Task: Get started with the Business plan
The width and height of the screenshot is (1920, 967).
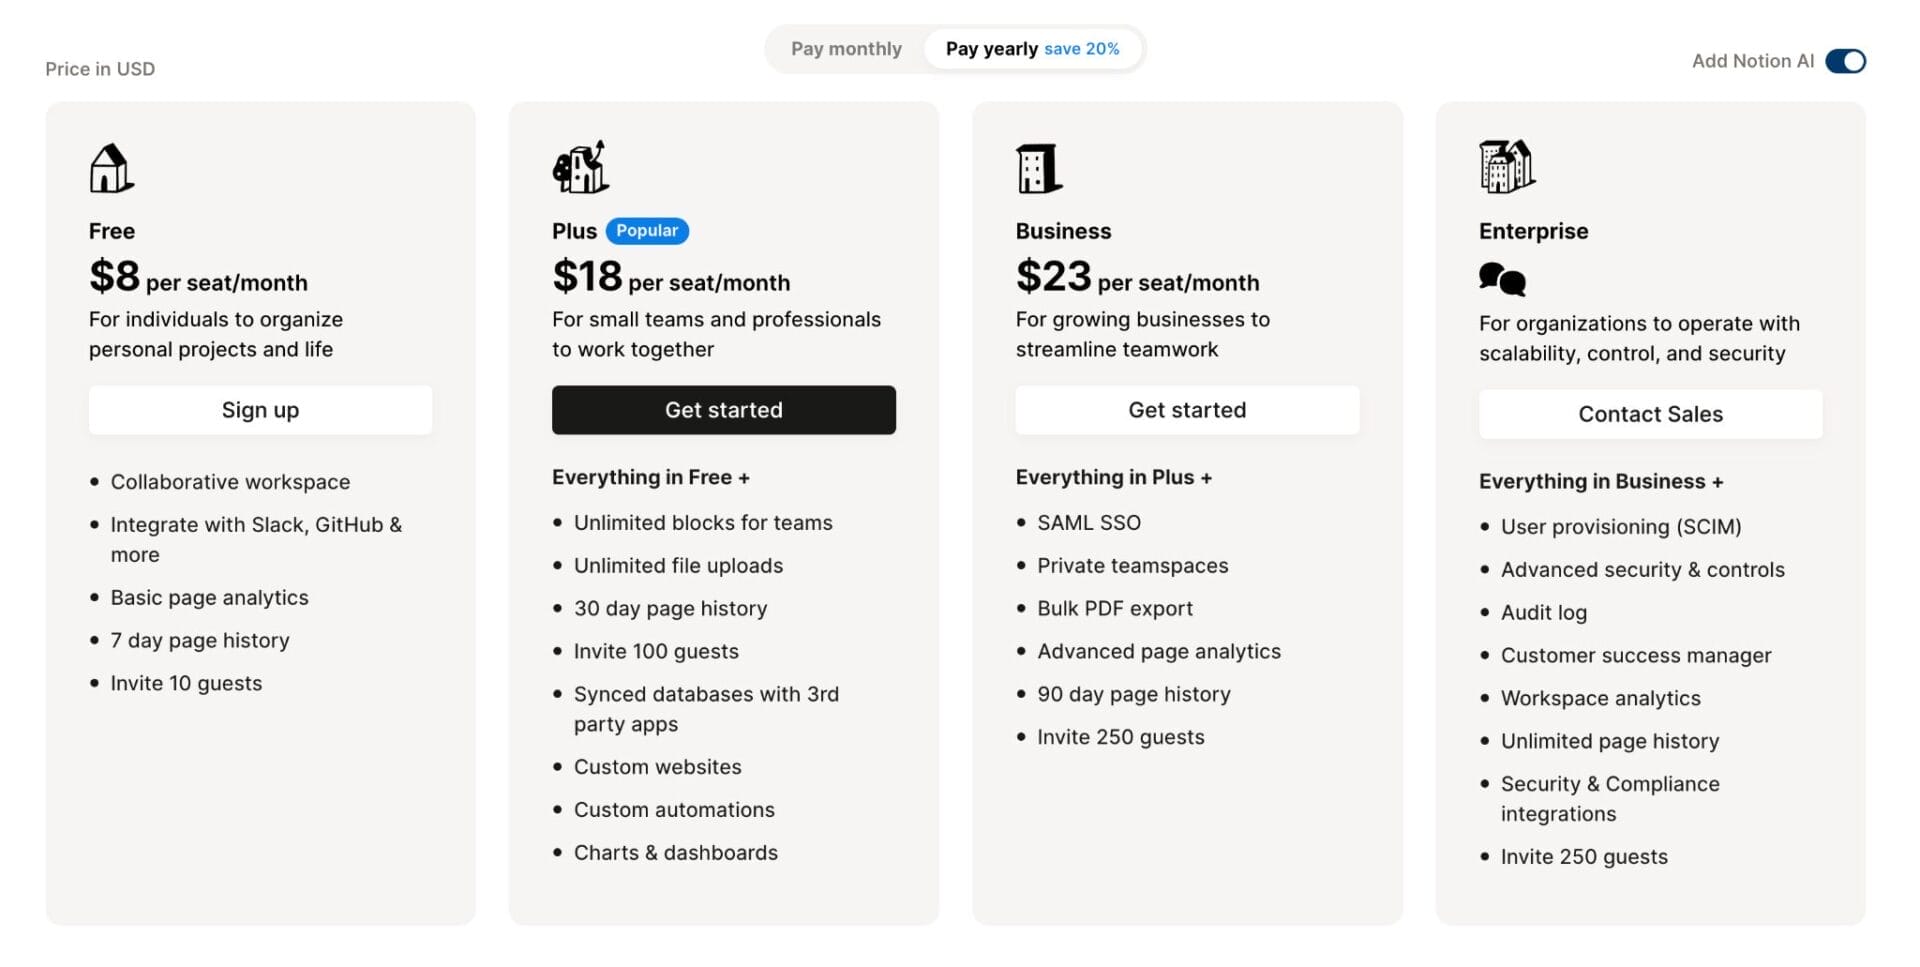Action: click(1187, 410)
